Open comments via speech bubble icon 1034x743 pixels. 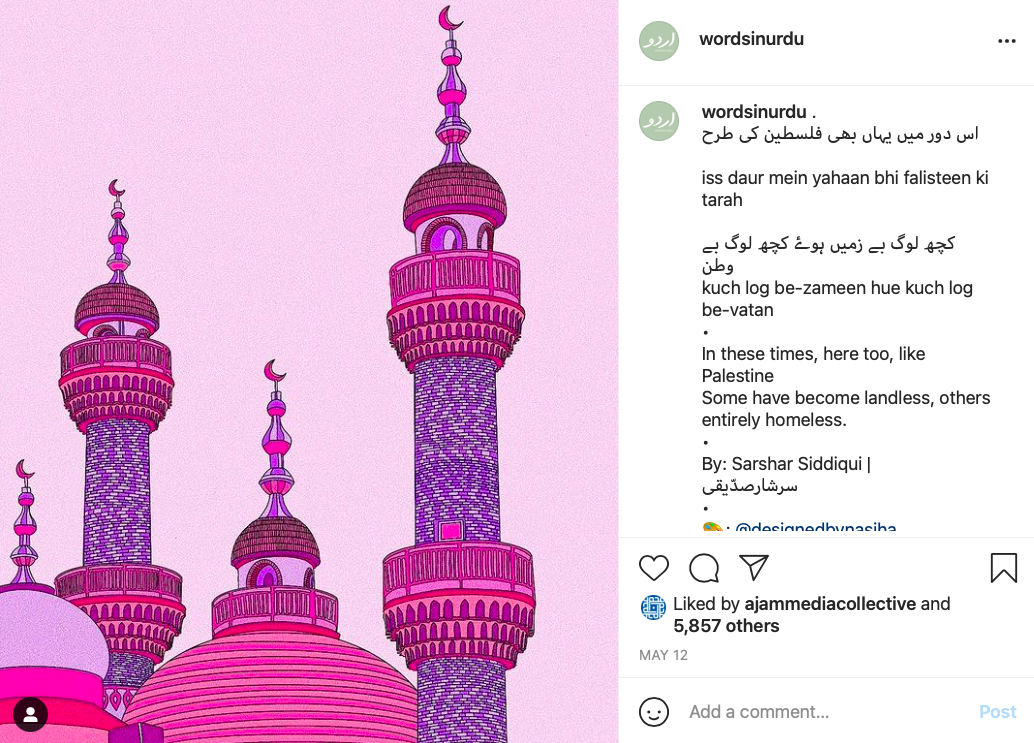point(704,568)
